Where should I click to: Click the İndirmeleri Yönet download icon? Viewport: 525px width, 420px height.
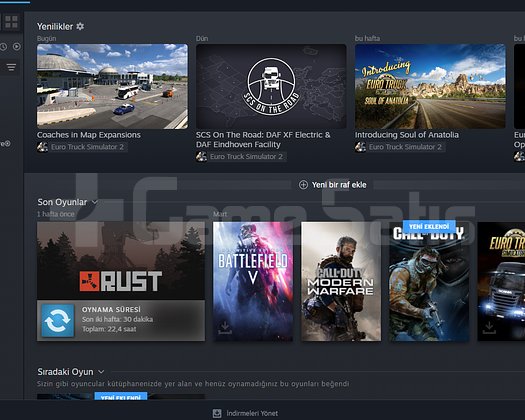217,413
